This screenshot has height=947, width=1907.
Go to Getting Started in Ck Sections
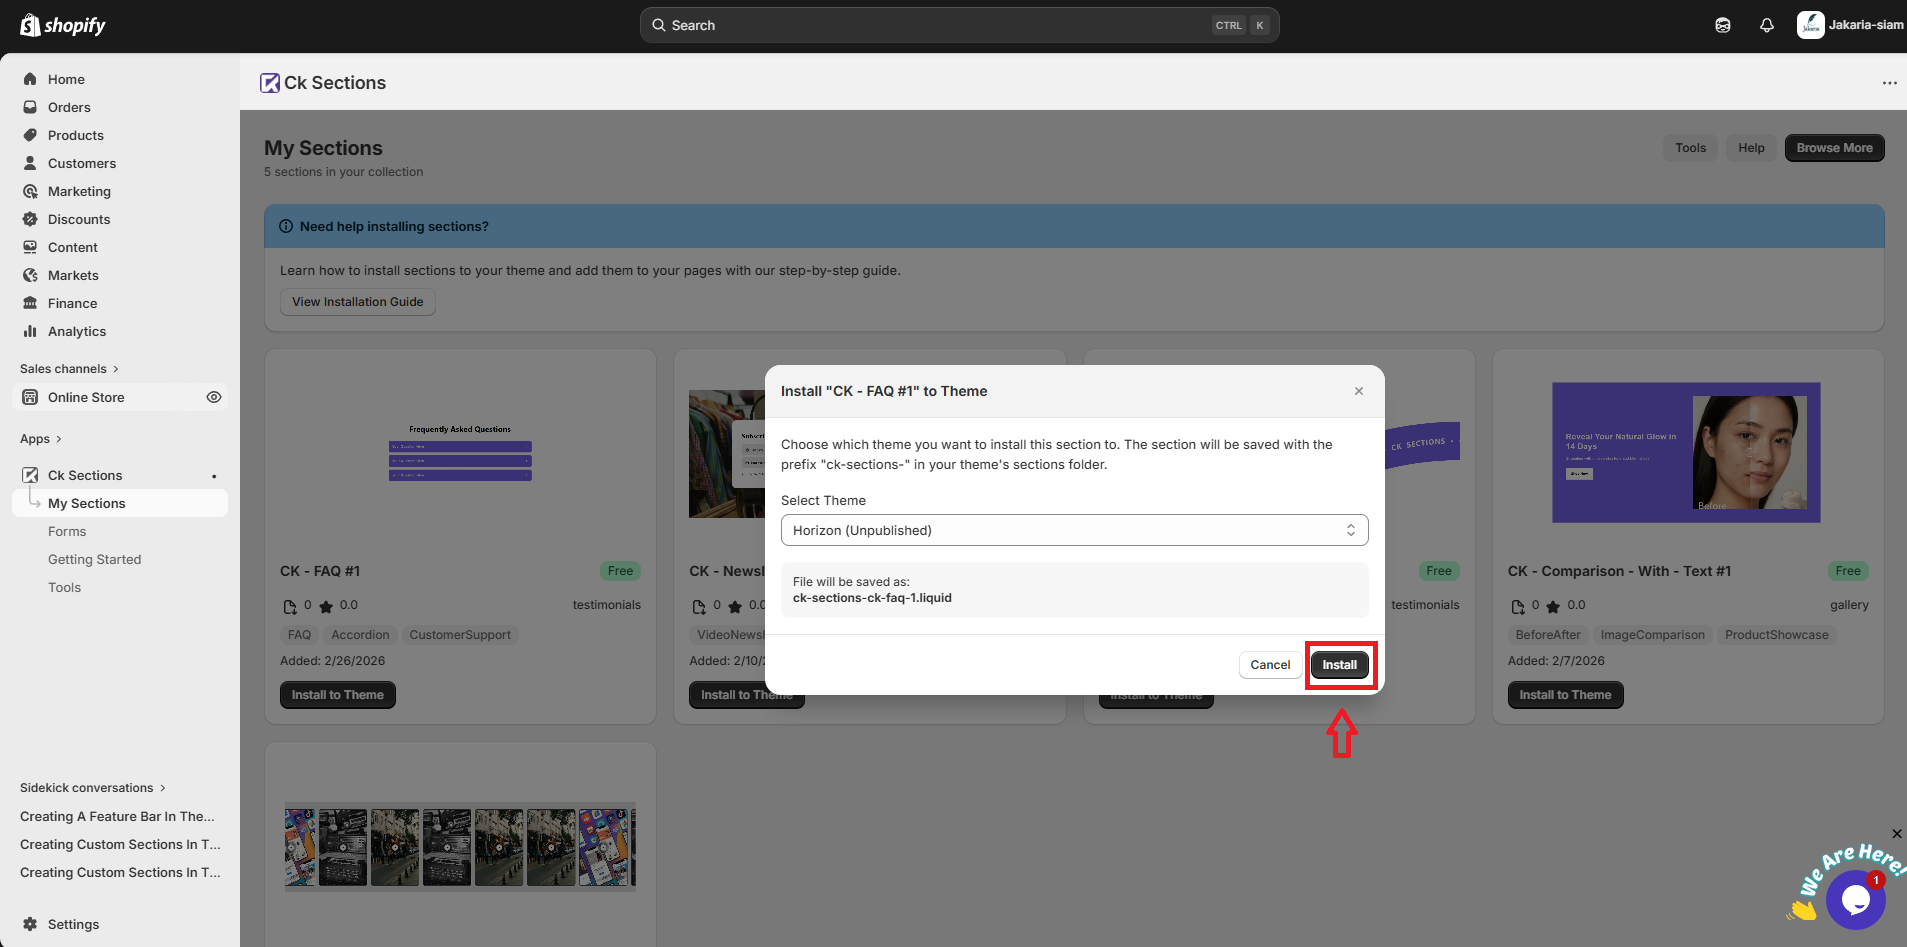[x=94, y=559]
